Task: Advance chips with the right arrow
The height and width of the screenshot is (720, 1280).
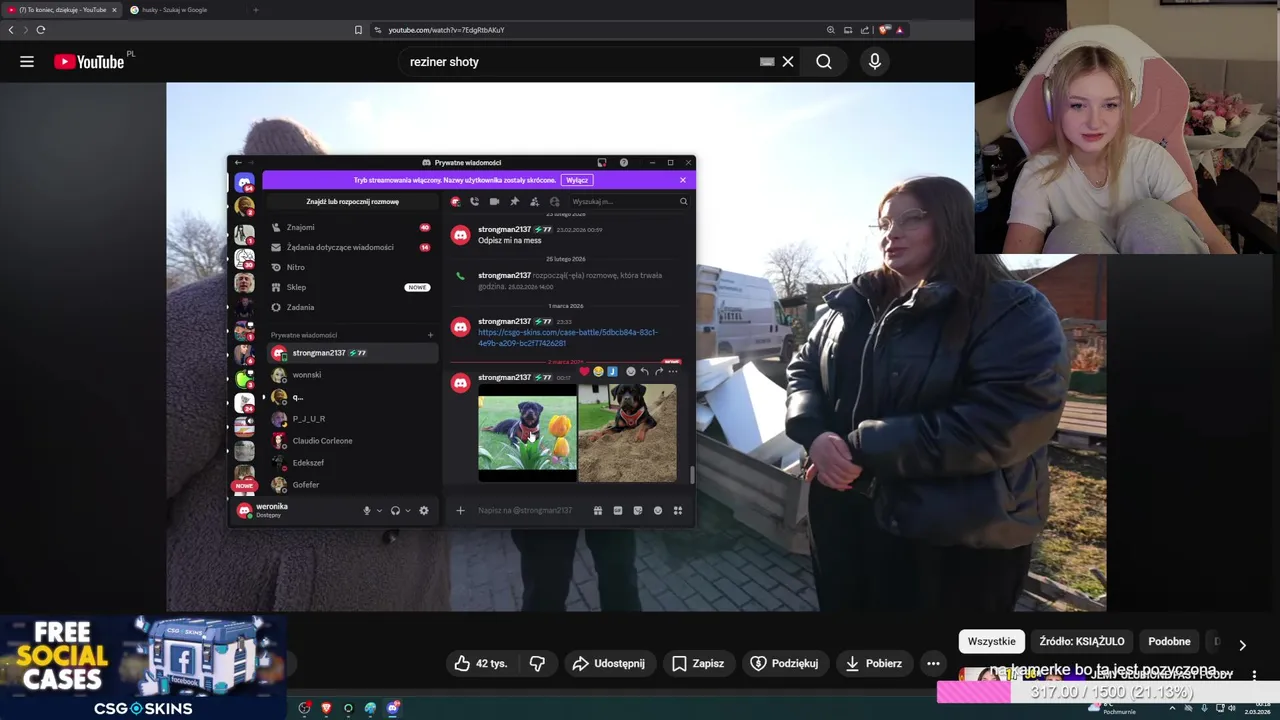Action: coord(1242,645)
